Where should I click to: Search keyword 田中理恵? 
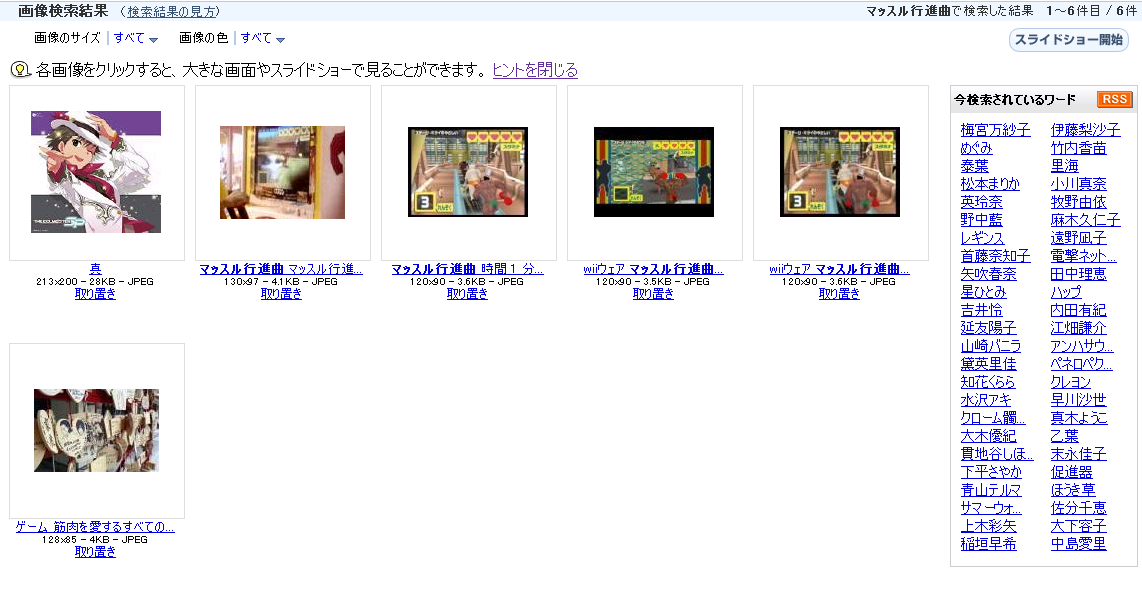coord(1079,274)
